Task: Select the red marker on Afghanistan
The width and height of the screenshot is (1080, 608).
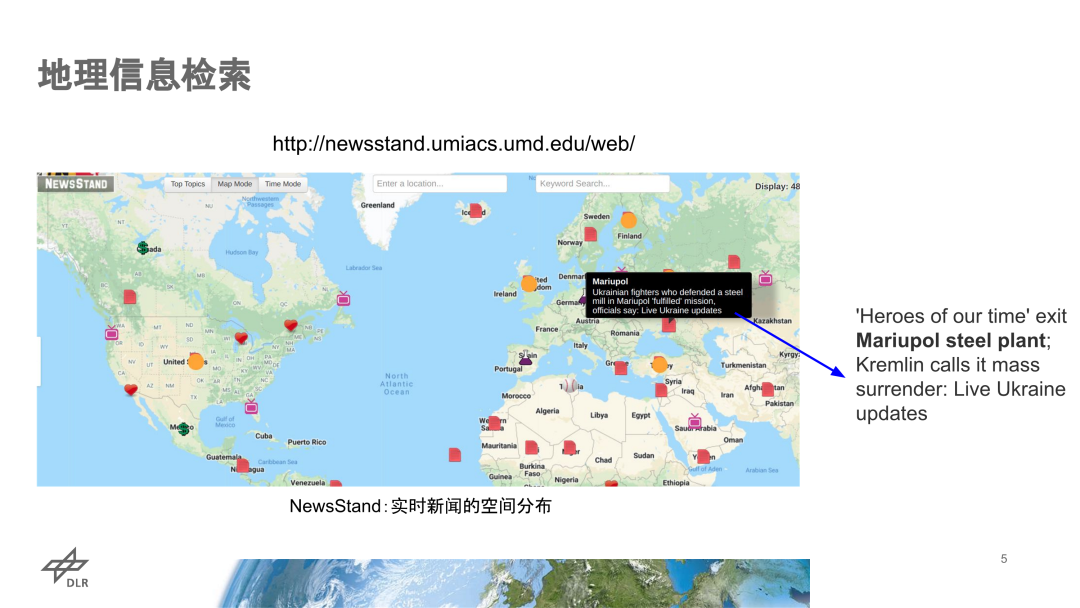Action: [767, 390]
